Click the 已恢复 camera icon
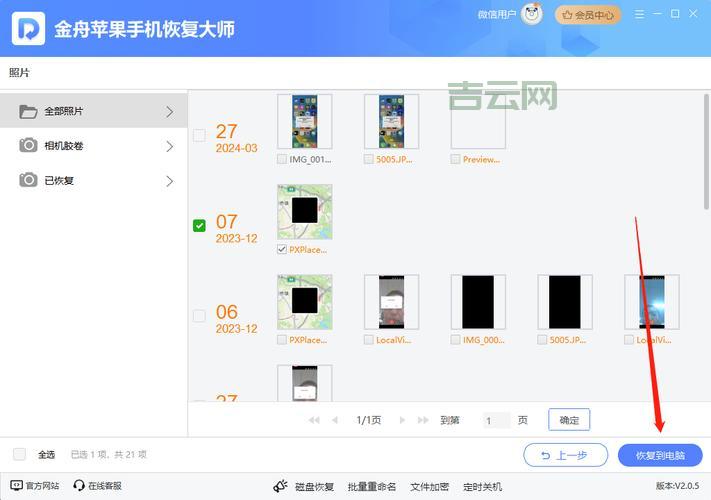Viewport: 711px width, 500px height. [x=28, y=180]
